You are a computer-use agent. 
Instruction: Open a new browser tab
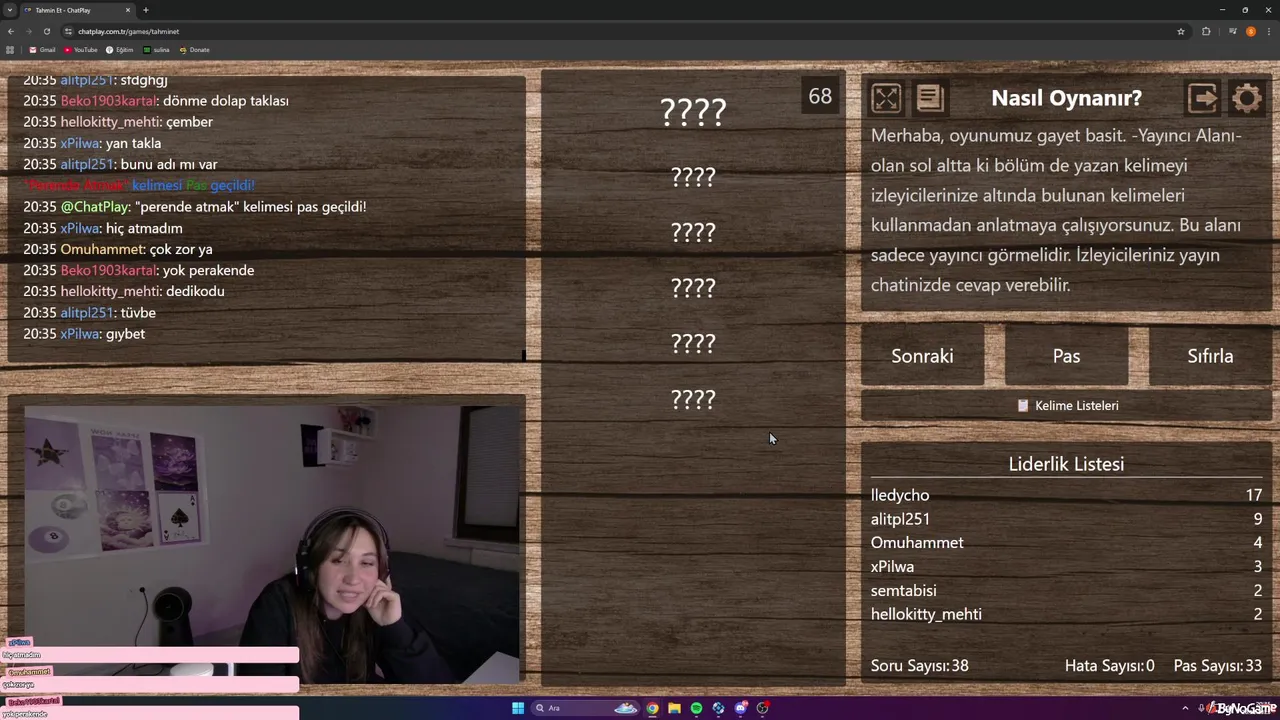pos(146,10)
